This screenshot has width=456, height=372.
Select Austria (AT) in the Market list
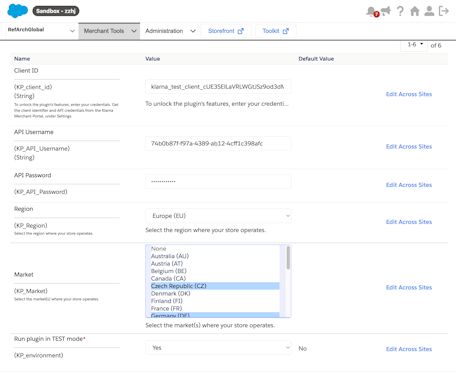point(215,264)
